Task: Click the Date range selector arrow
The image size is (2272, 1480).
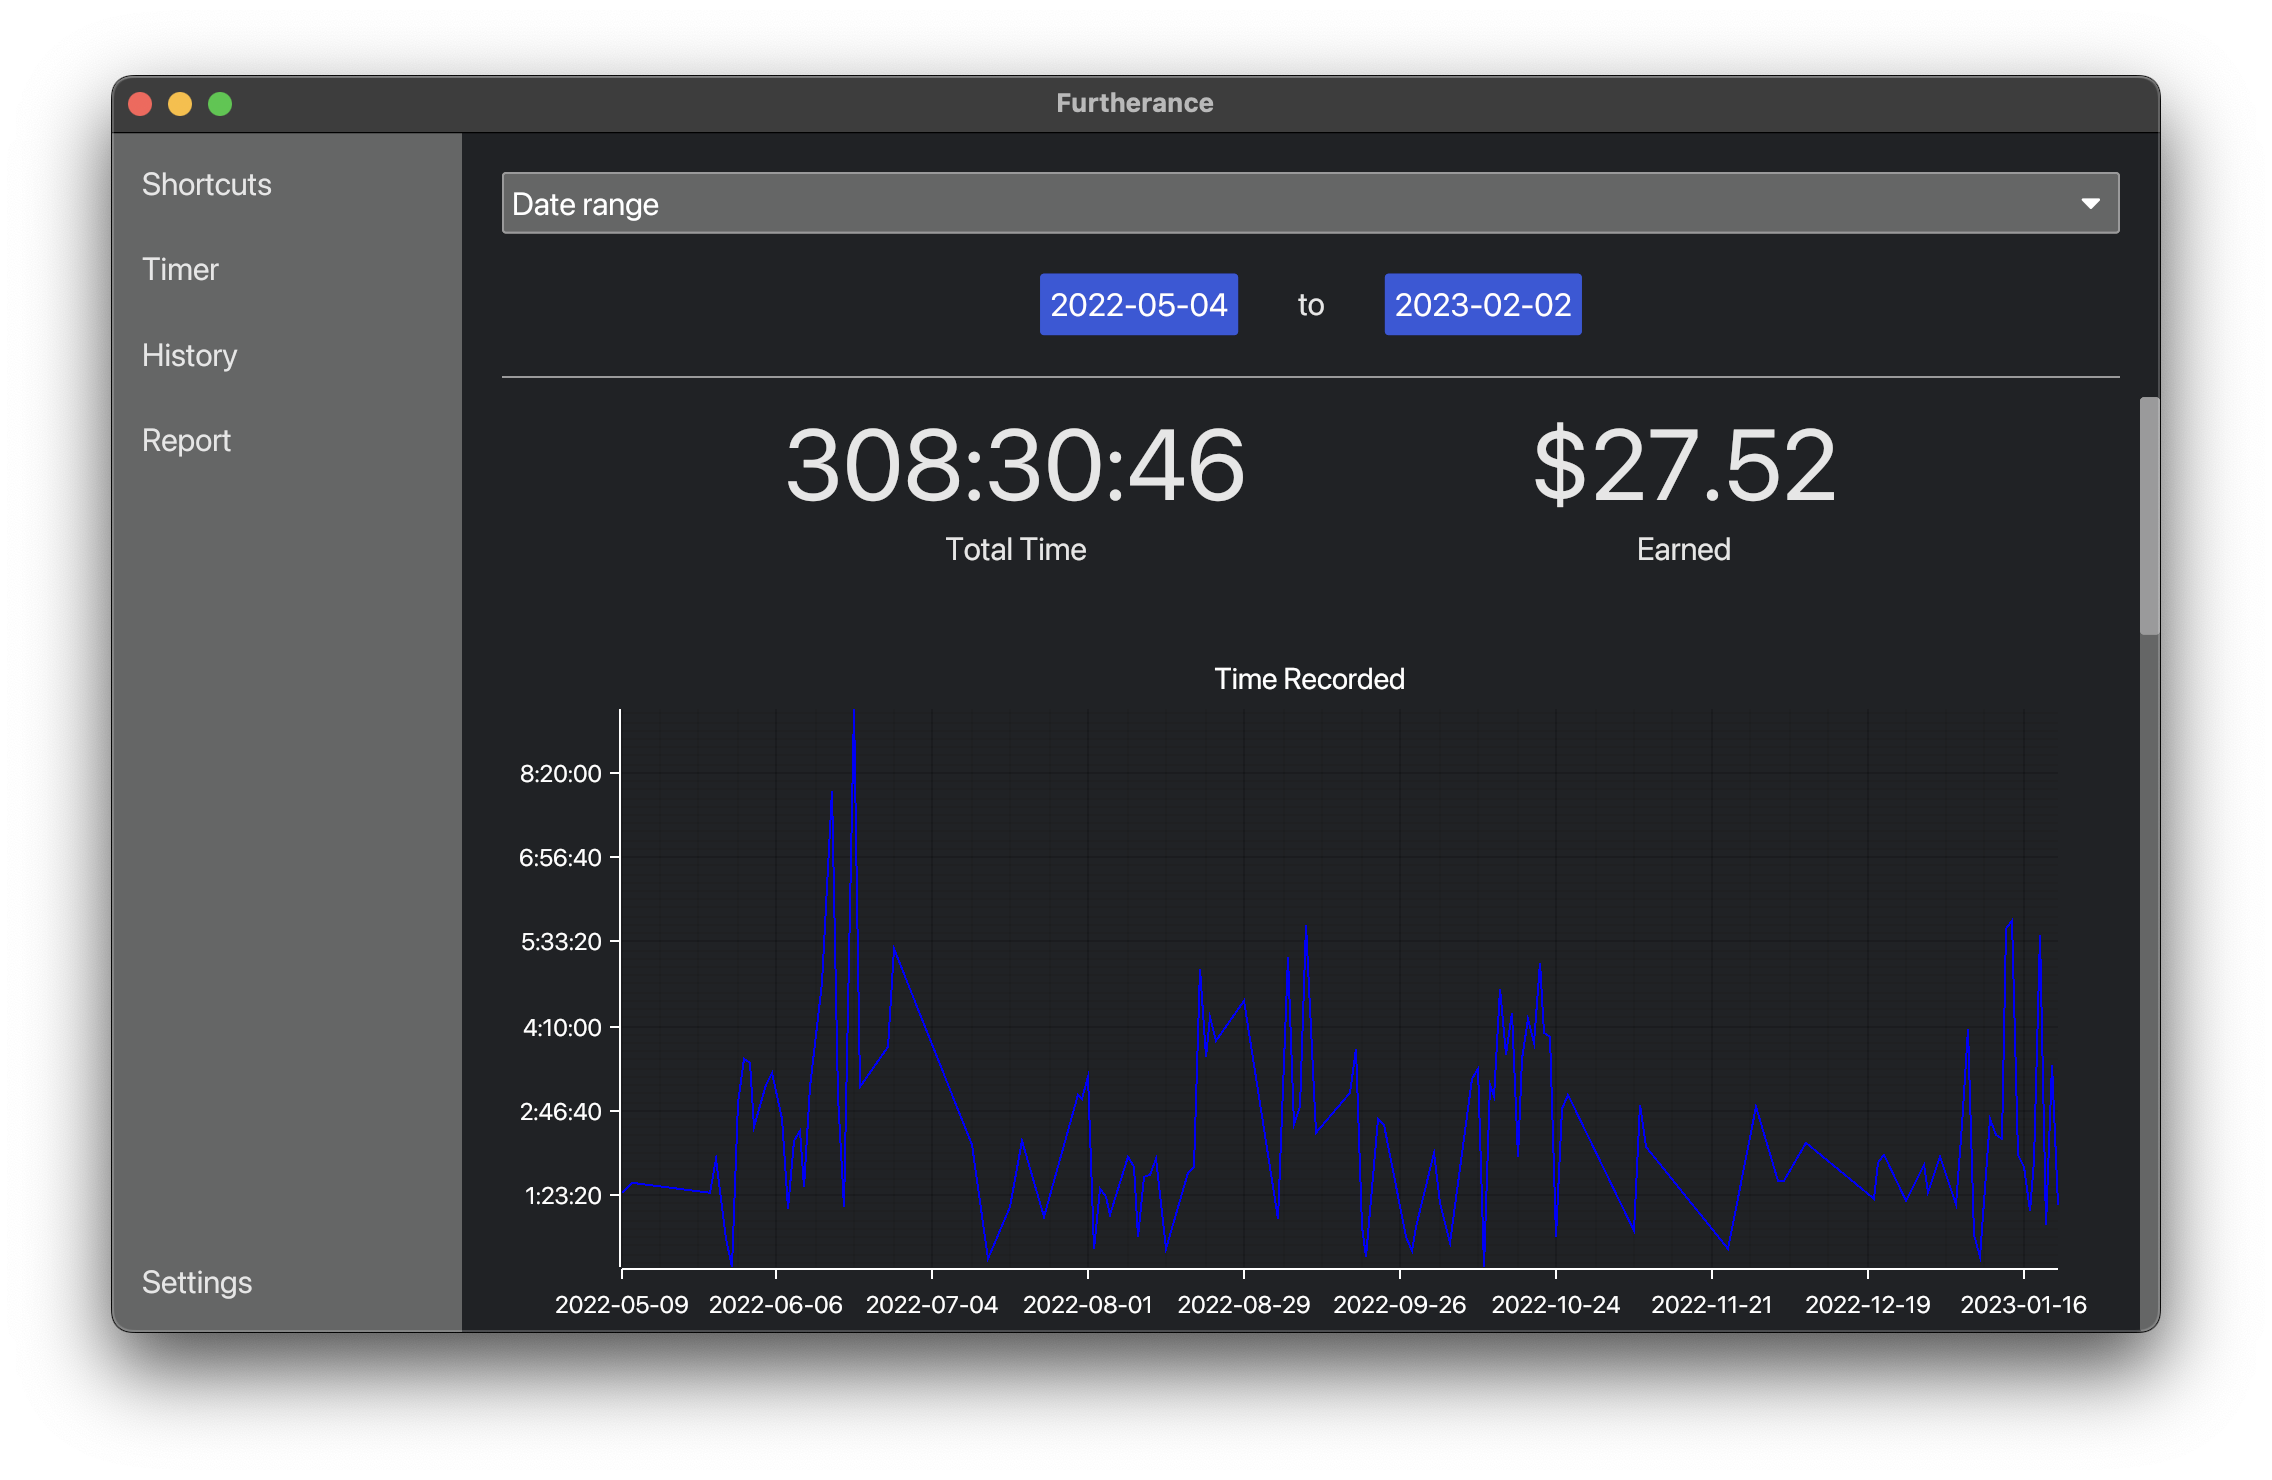Action: tap(2090, 204)
